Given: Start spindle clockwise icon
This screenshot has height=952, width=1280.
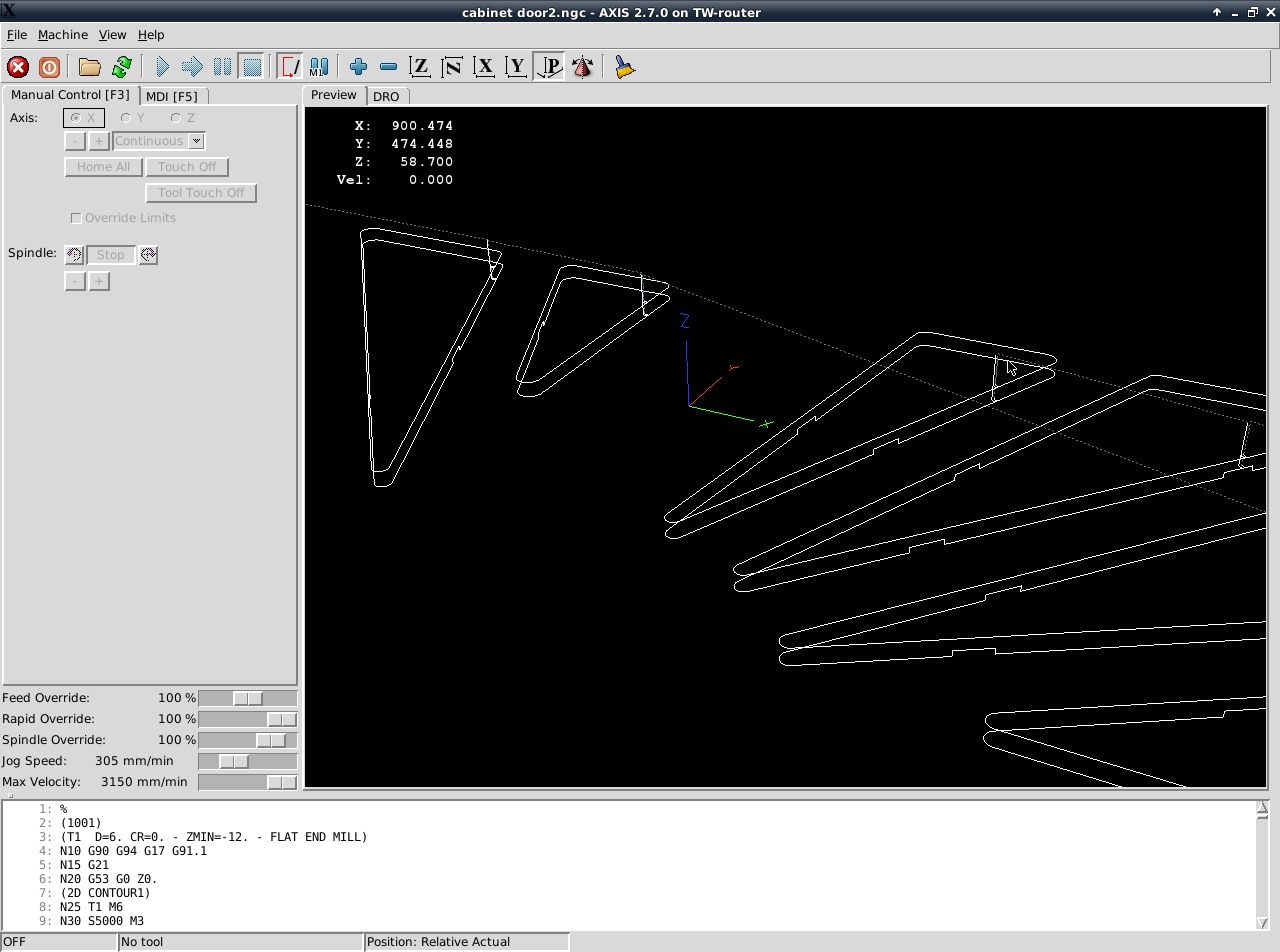Looking at the screenshot, I should pos(148,255).
